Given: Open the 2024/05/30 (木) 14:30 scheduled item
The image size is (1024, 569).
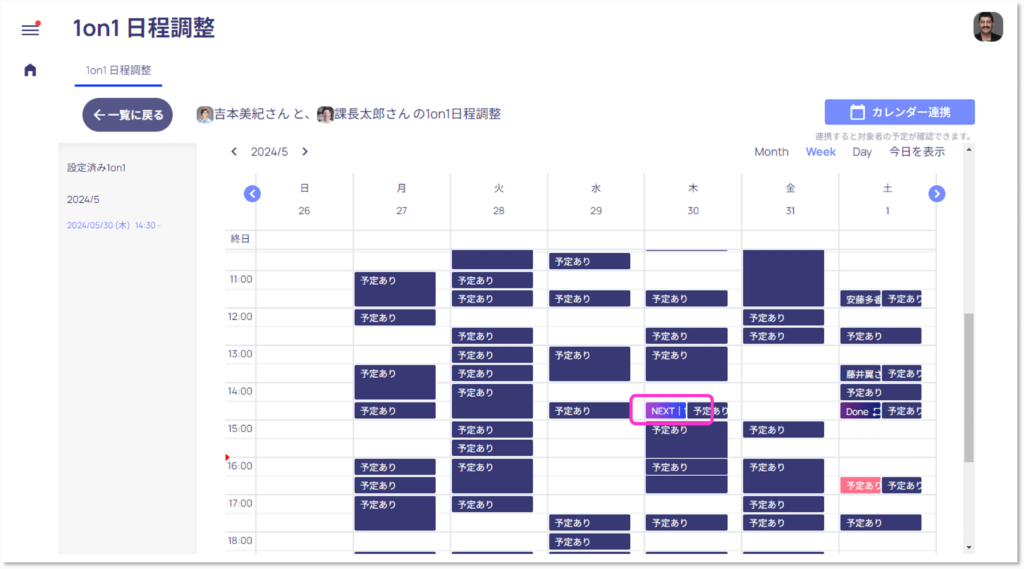Looking at the screenshot, I should pos(113,225).
